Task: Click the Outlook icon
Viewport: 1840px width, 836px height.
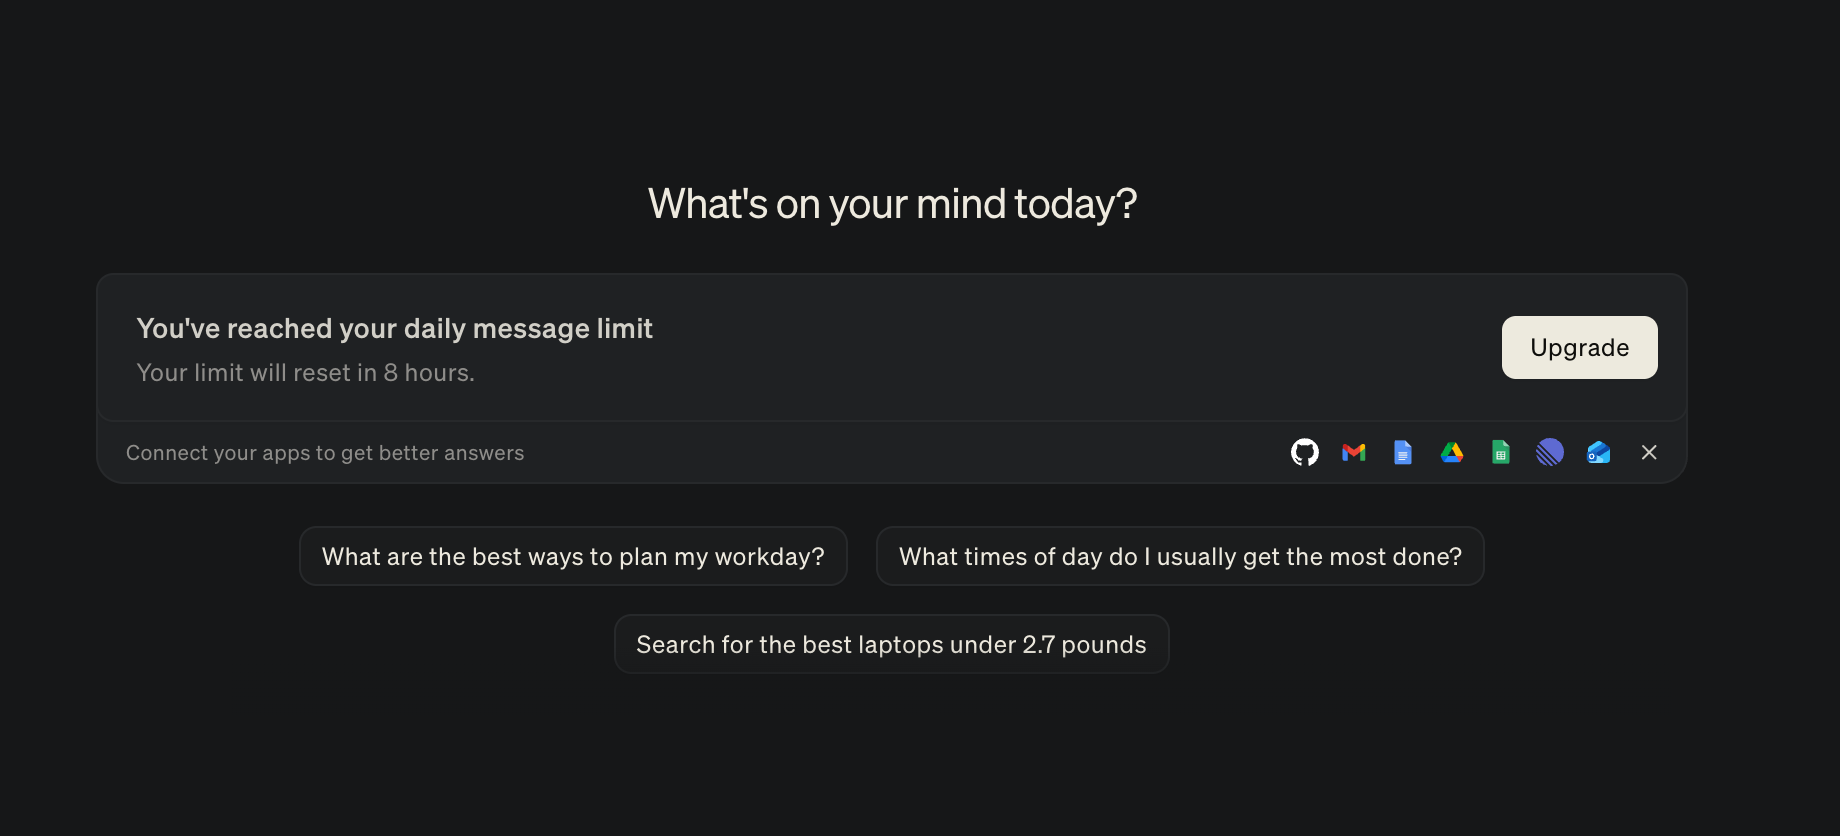Action: pyautogui.click(x=1598, y=453)
